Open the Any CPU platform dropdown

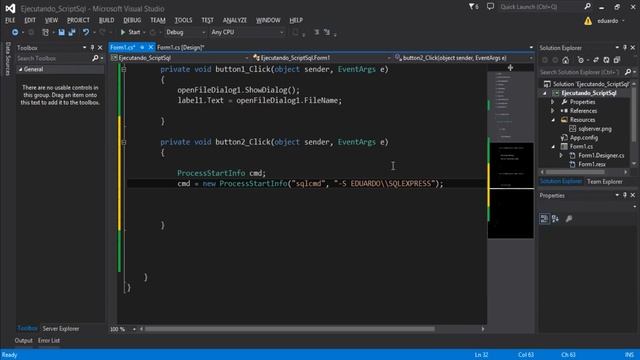pos(247,32)
